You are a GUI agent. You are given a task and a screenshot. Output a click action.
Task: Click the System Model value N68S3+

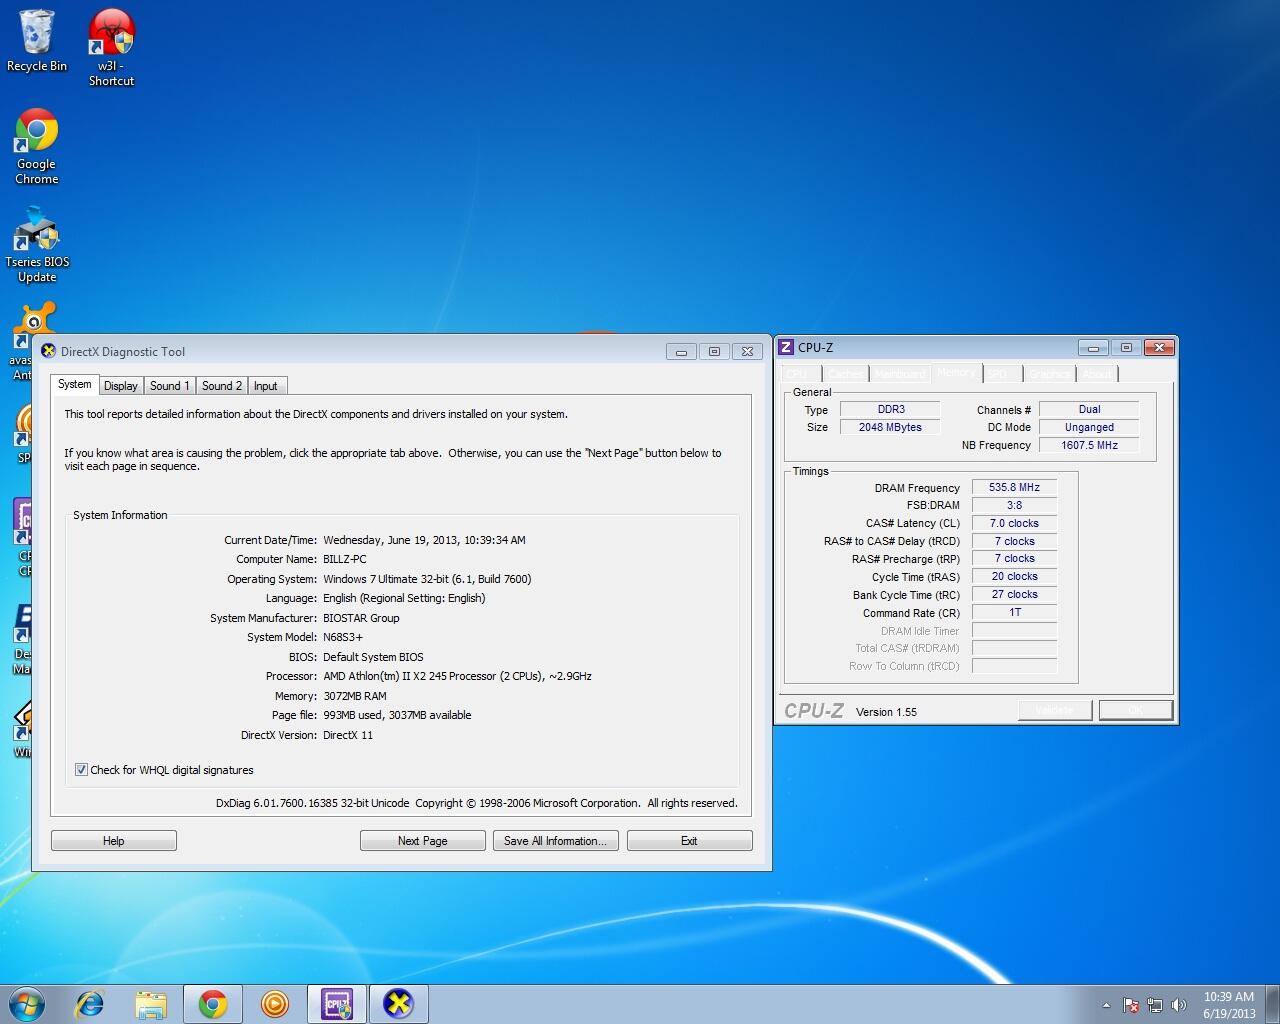click(x=343, y=638)
